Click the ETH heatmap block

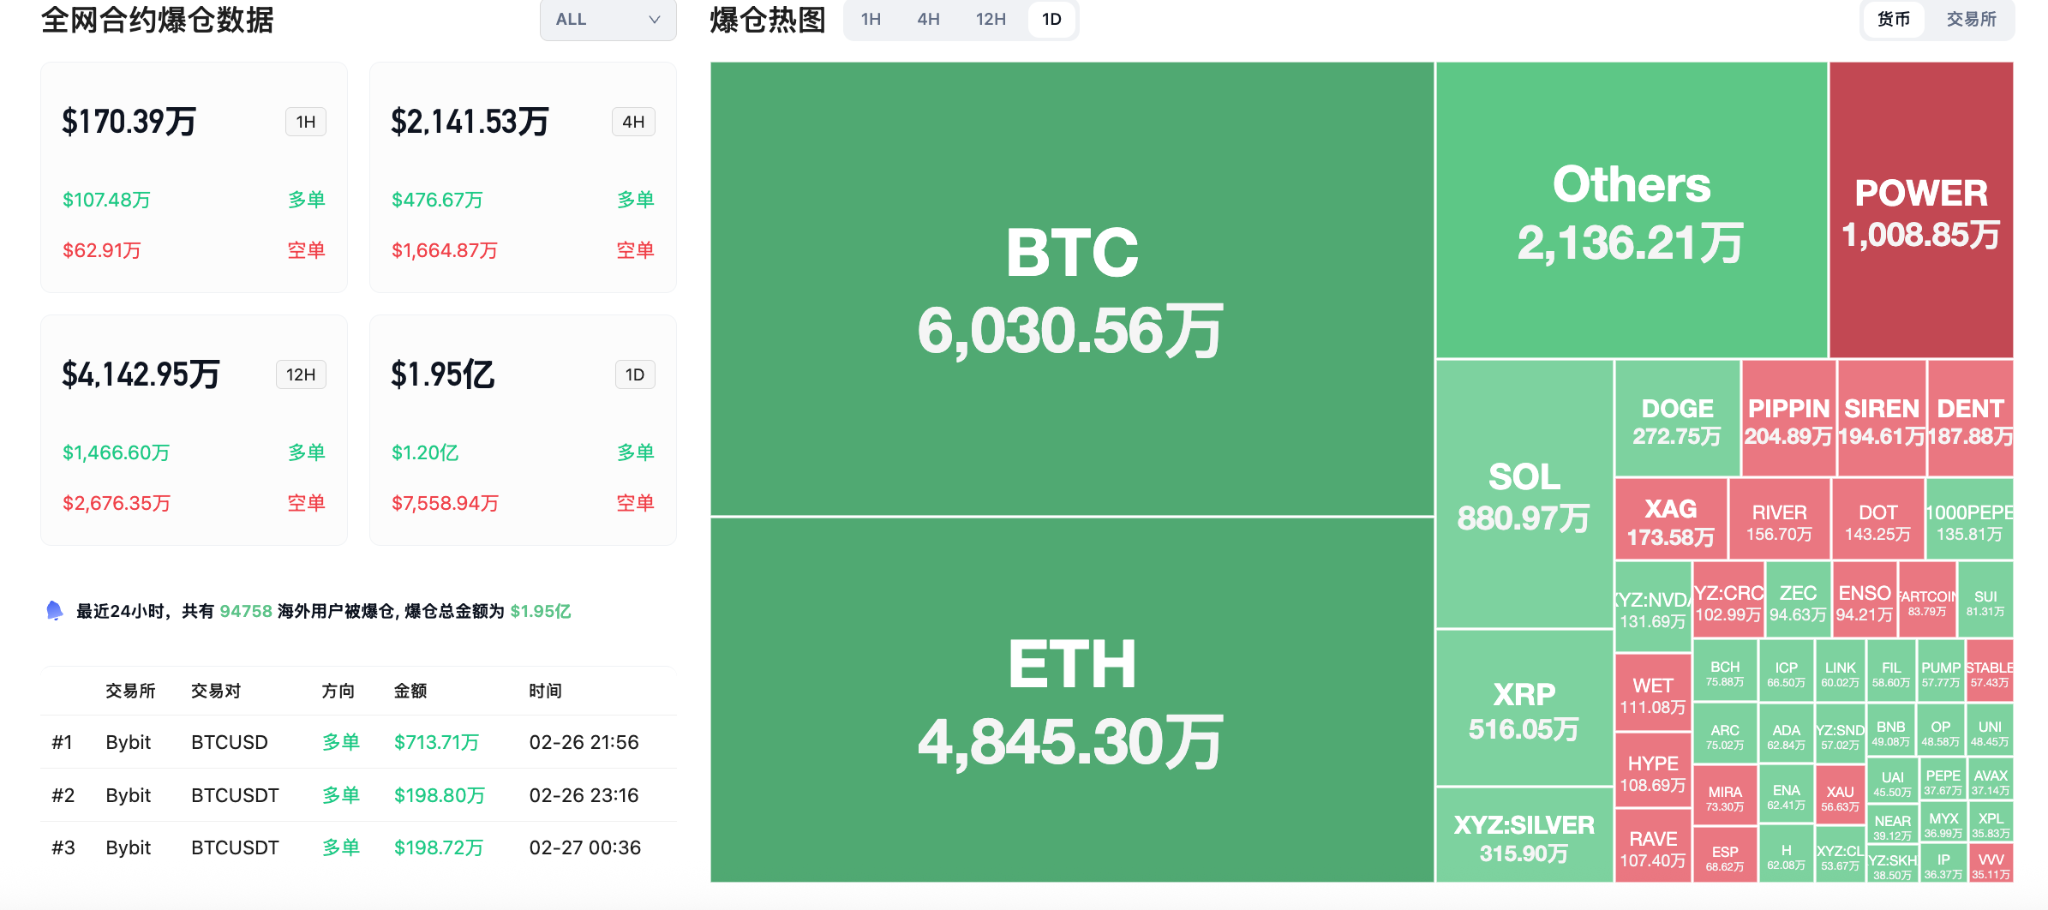pyautogui.click(x=1072, y=700)
